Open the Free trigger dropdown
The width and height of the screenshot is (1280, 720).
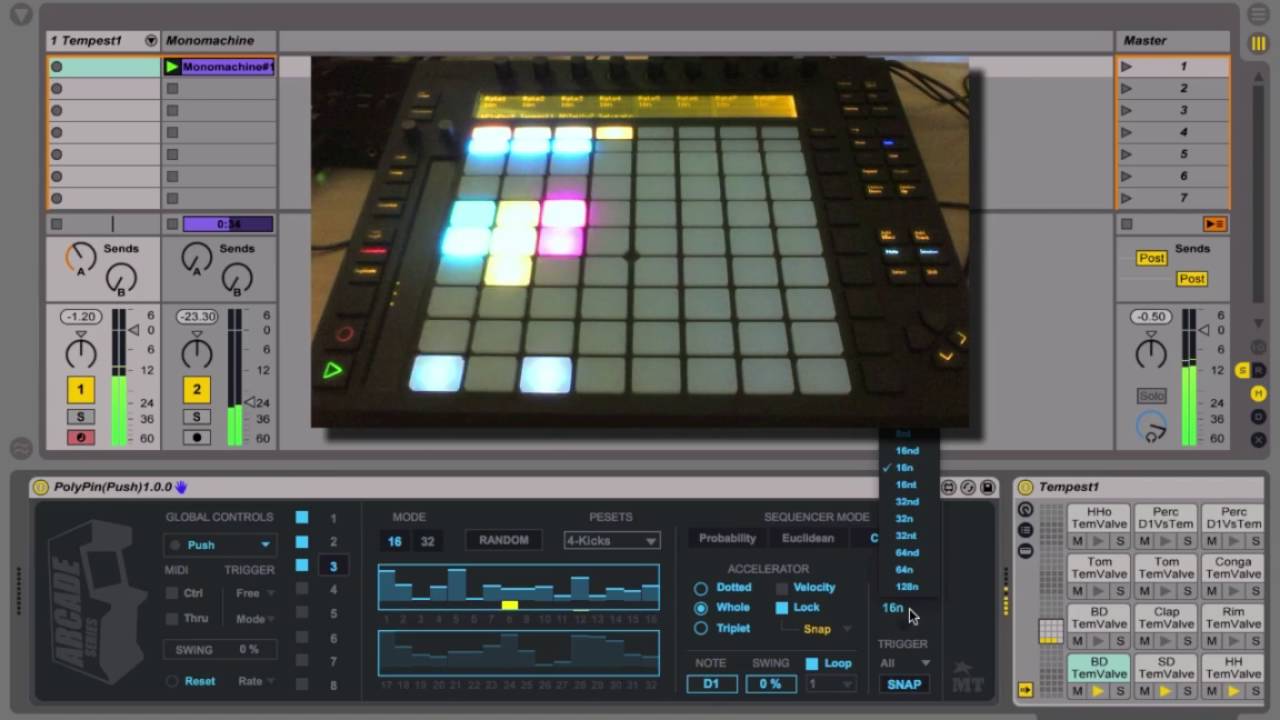tap(255, 593)
